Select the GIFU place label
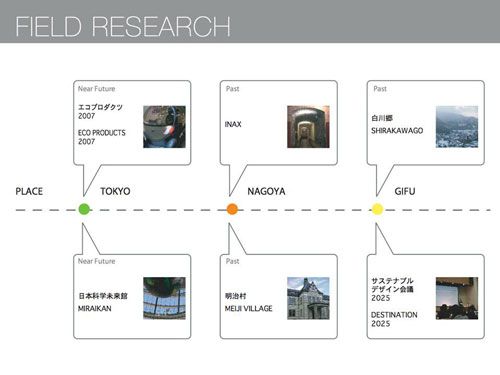 tap(405, 191)
